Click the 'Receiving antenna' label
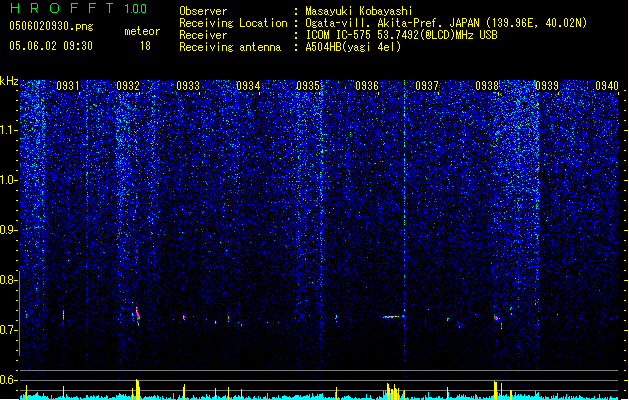 (230, 47)
